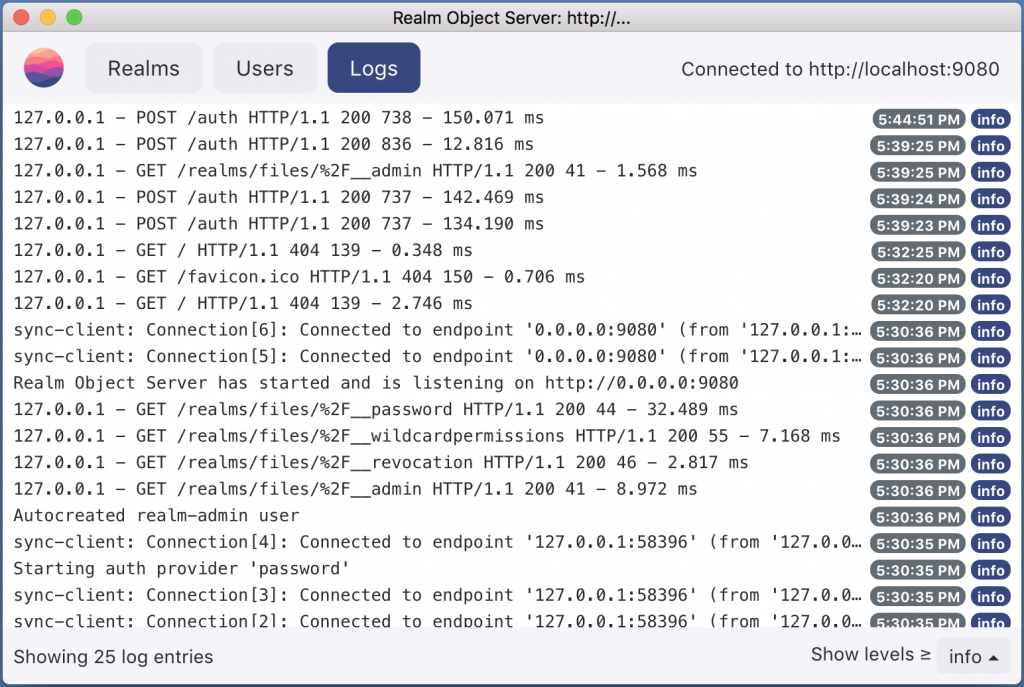Viewport: 1024px width, 687px height.
Task: Select 'Realm Object Server has started' entry
Action: 512,383
